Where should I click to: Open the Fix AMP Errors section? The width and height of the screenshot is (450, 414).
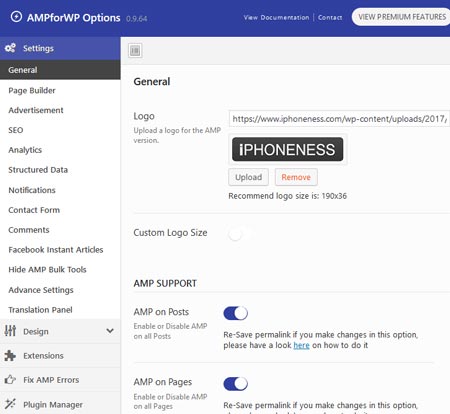[60, 380]
